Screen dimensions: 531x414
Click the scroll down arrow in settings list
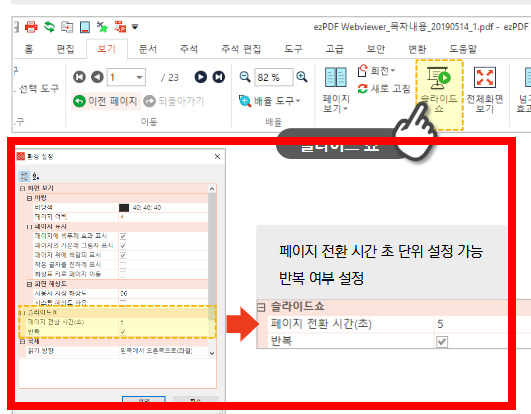(x=212, y=353)
